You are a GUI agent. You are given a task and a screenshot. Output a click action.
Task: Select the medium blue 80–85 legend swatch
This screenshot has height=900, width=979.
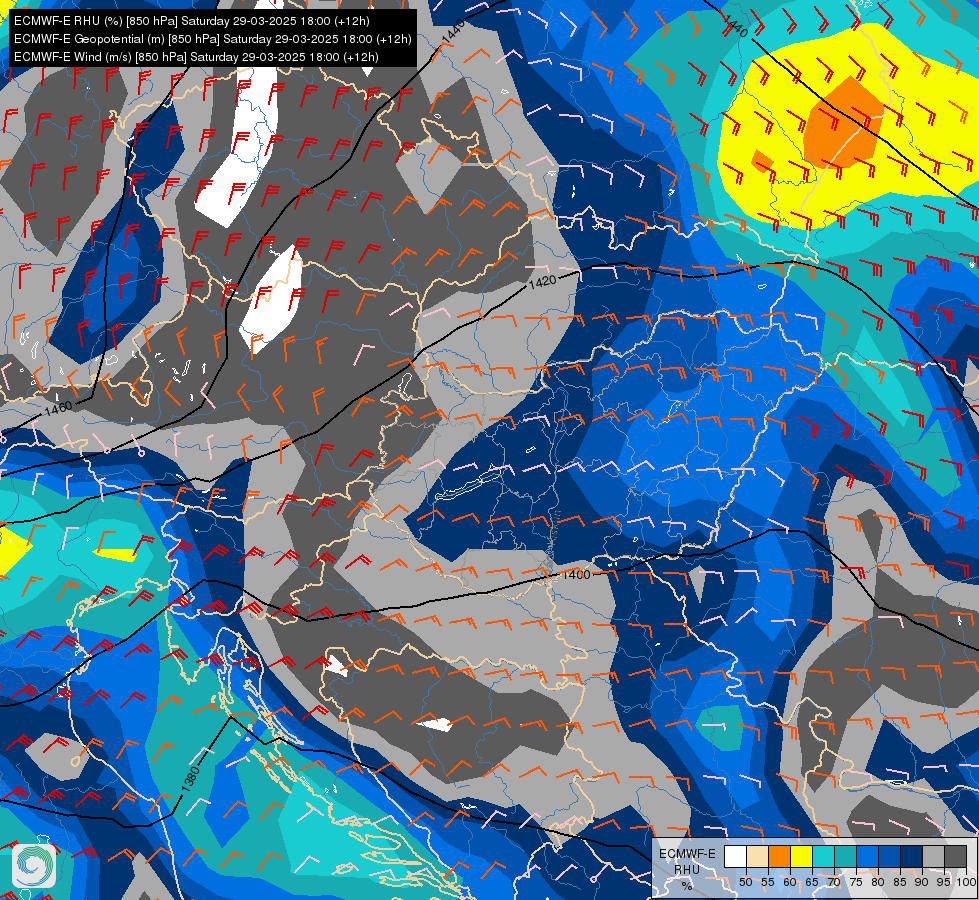tap(889, 856)
